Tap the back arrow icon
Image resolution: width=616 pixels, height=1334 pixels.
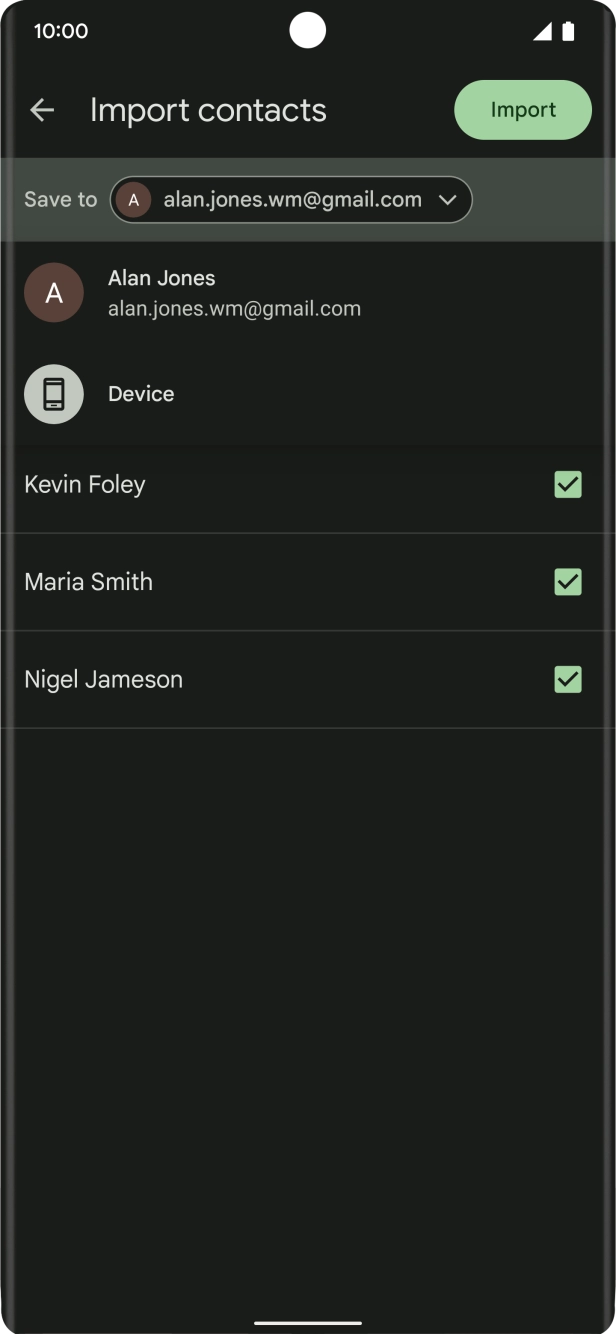42,110
